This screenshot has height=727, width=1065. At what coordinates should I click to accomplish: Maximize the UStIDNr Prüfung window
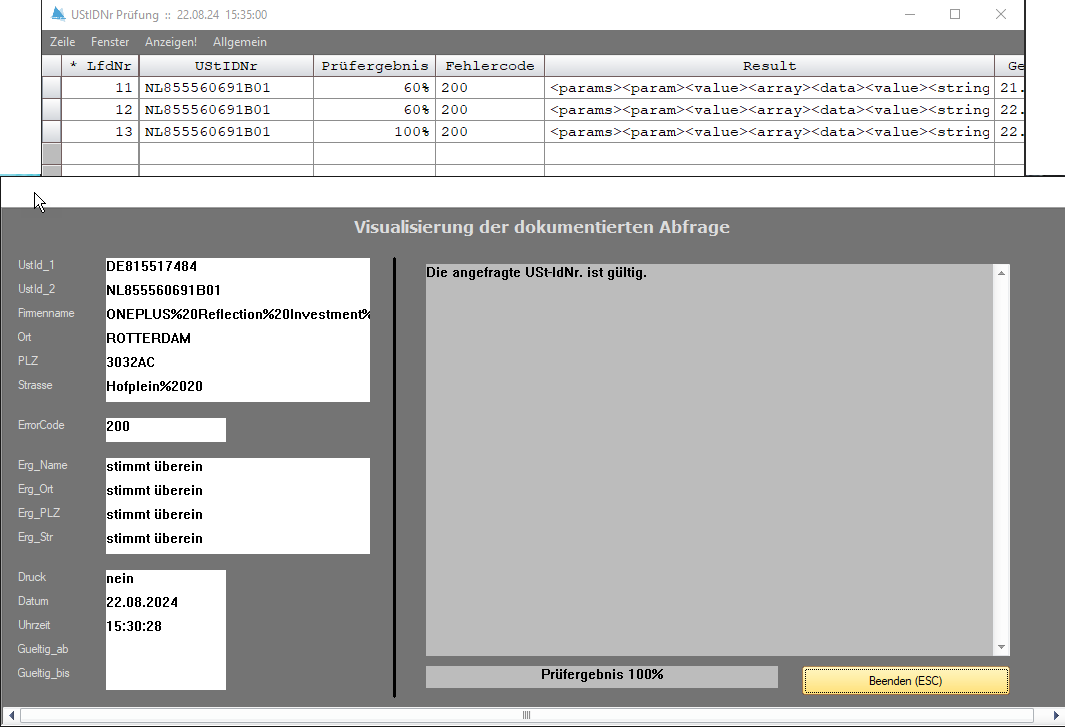click(955, 14)
